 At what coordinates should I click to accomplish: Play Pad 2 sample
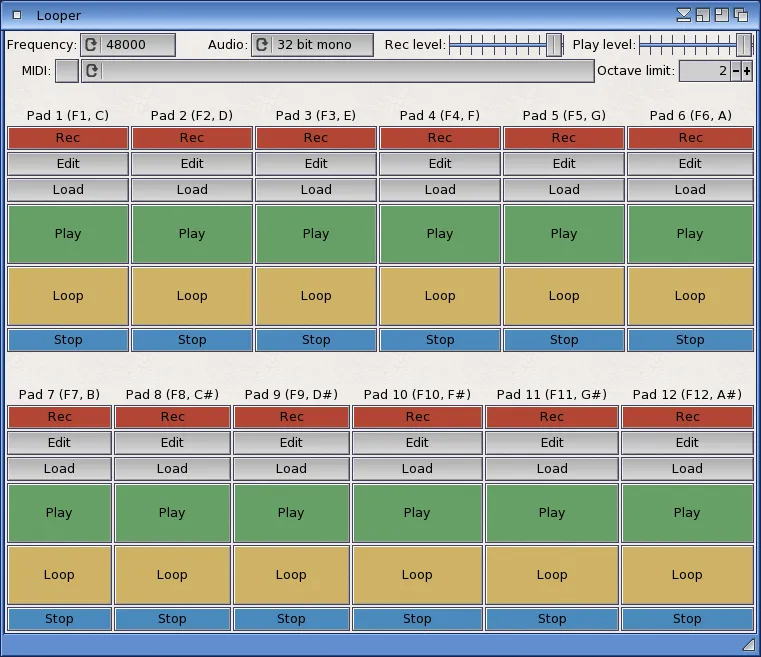point(192,234)
